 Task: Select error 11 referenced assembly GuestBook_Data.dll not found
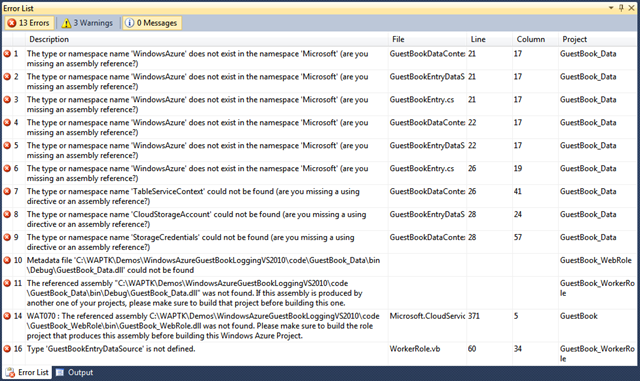click(195, 293)
